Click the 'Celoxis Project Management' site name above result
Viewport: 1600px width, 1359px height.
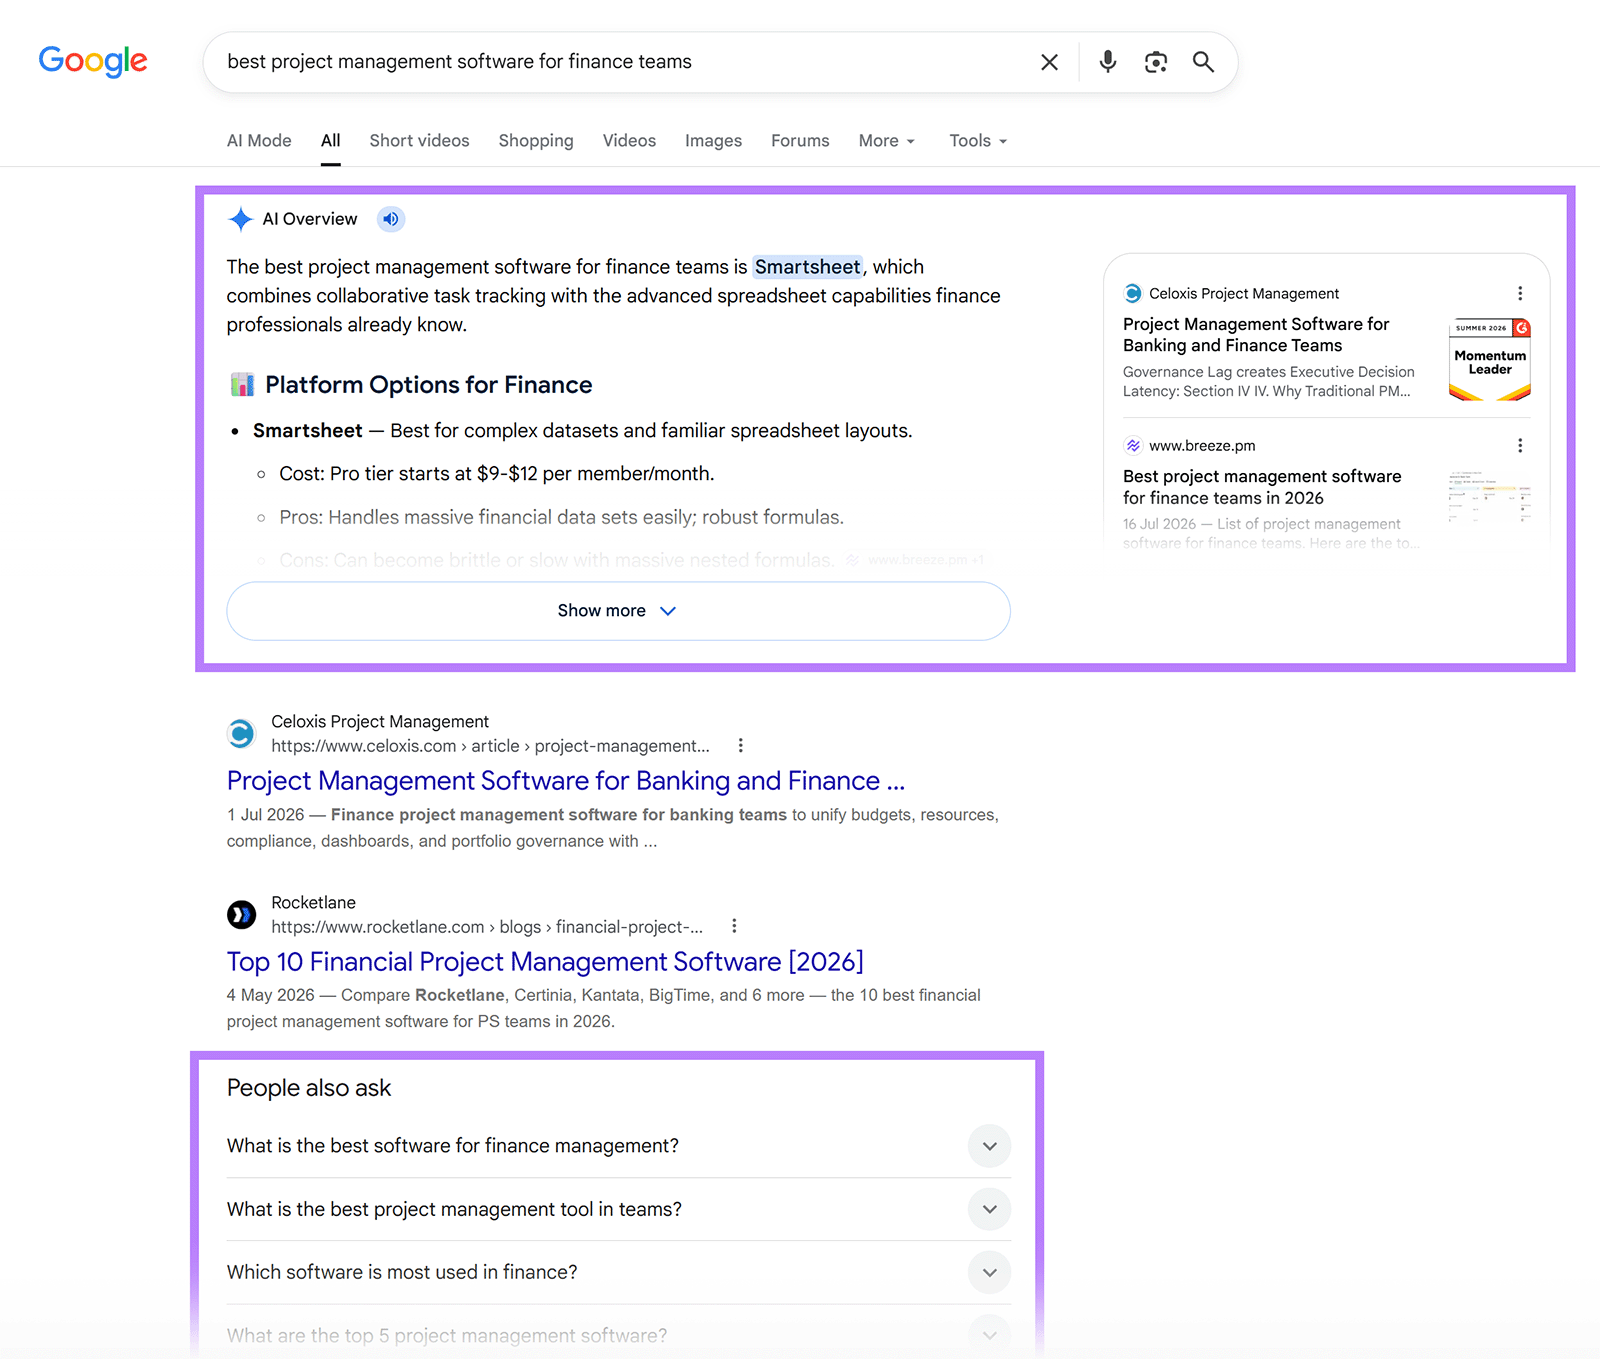click(380, 722)
